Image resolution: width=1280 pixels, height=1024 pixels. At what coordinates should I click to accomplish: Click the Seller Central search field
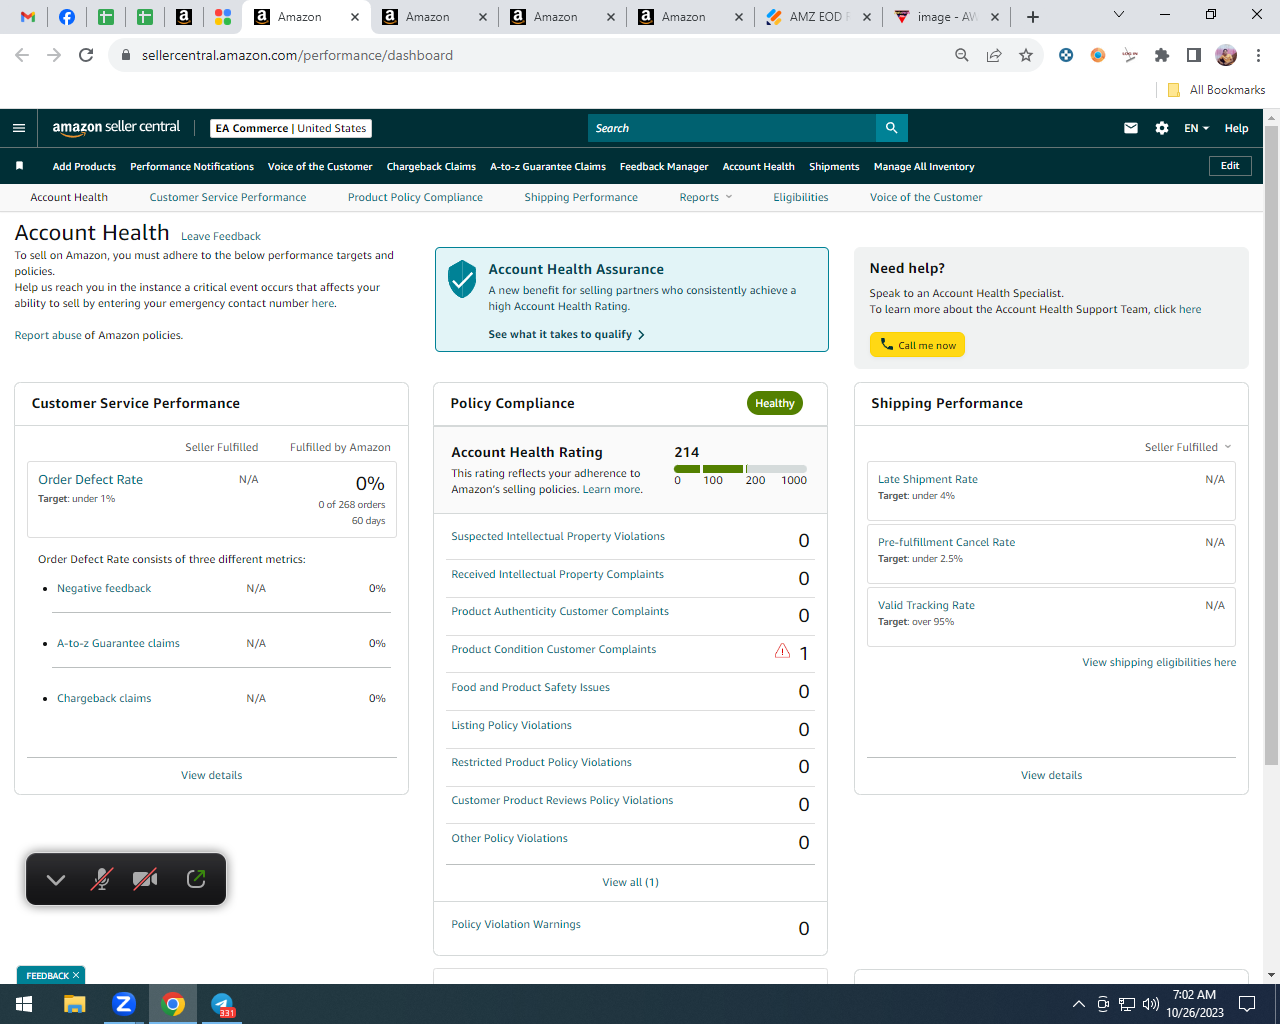(732, 128)
